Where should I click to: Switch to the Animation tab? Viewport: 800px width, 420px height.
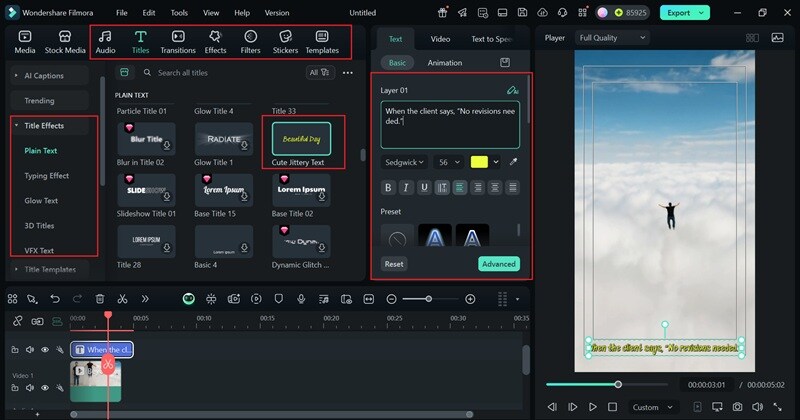click(444, 63)
